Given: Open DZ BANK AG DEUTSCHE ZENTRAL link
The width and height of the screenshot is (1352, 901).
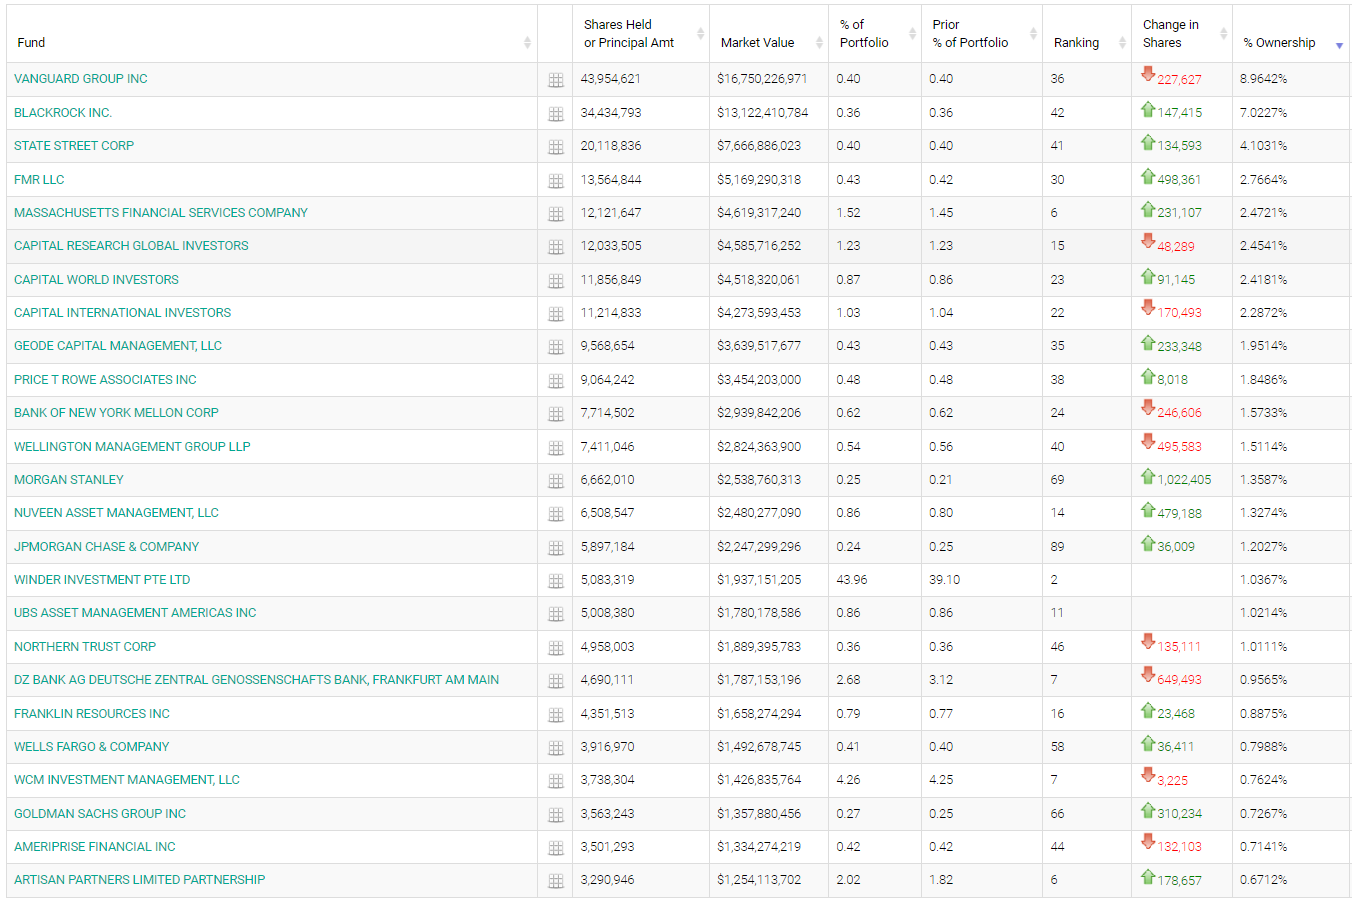Looking at the screenshot, I should coord(256,680).
